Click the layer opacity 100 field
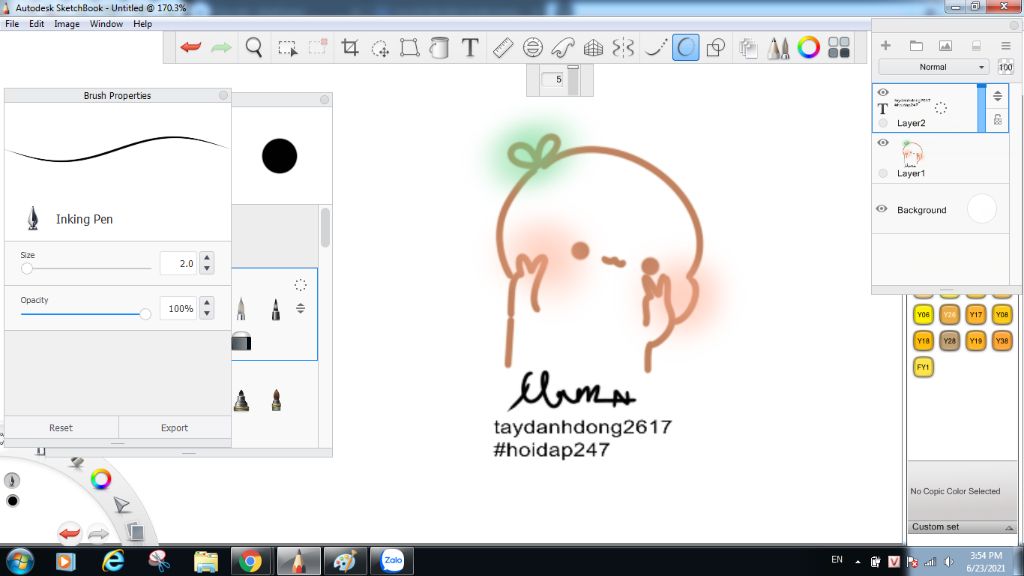 click(1006, 67)
